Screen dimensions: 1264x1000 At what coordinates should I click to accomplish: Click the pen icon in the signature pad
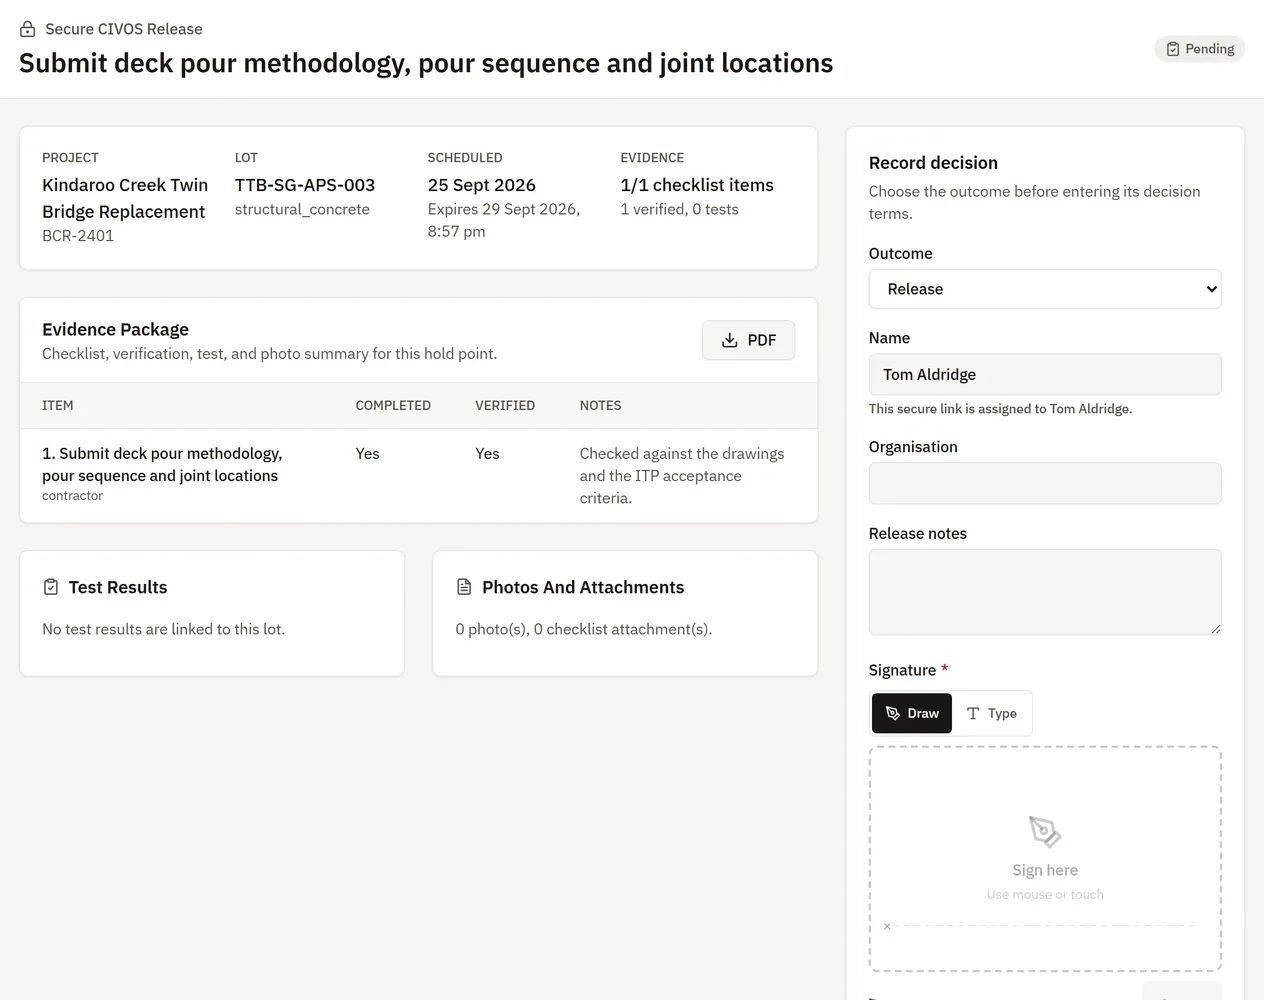pyautogui.click(x=1045, y=831)
